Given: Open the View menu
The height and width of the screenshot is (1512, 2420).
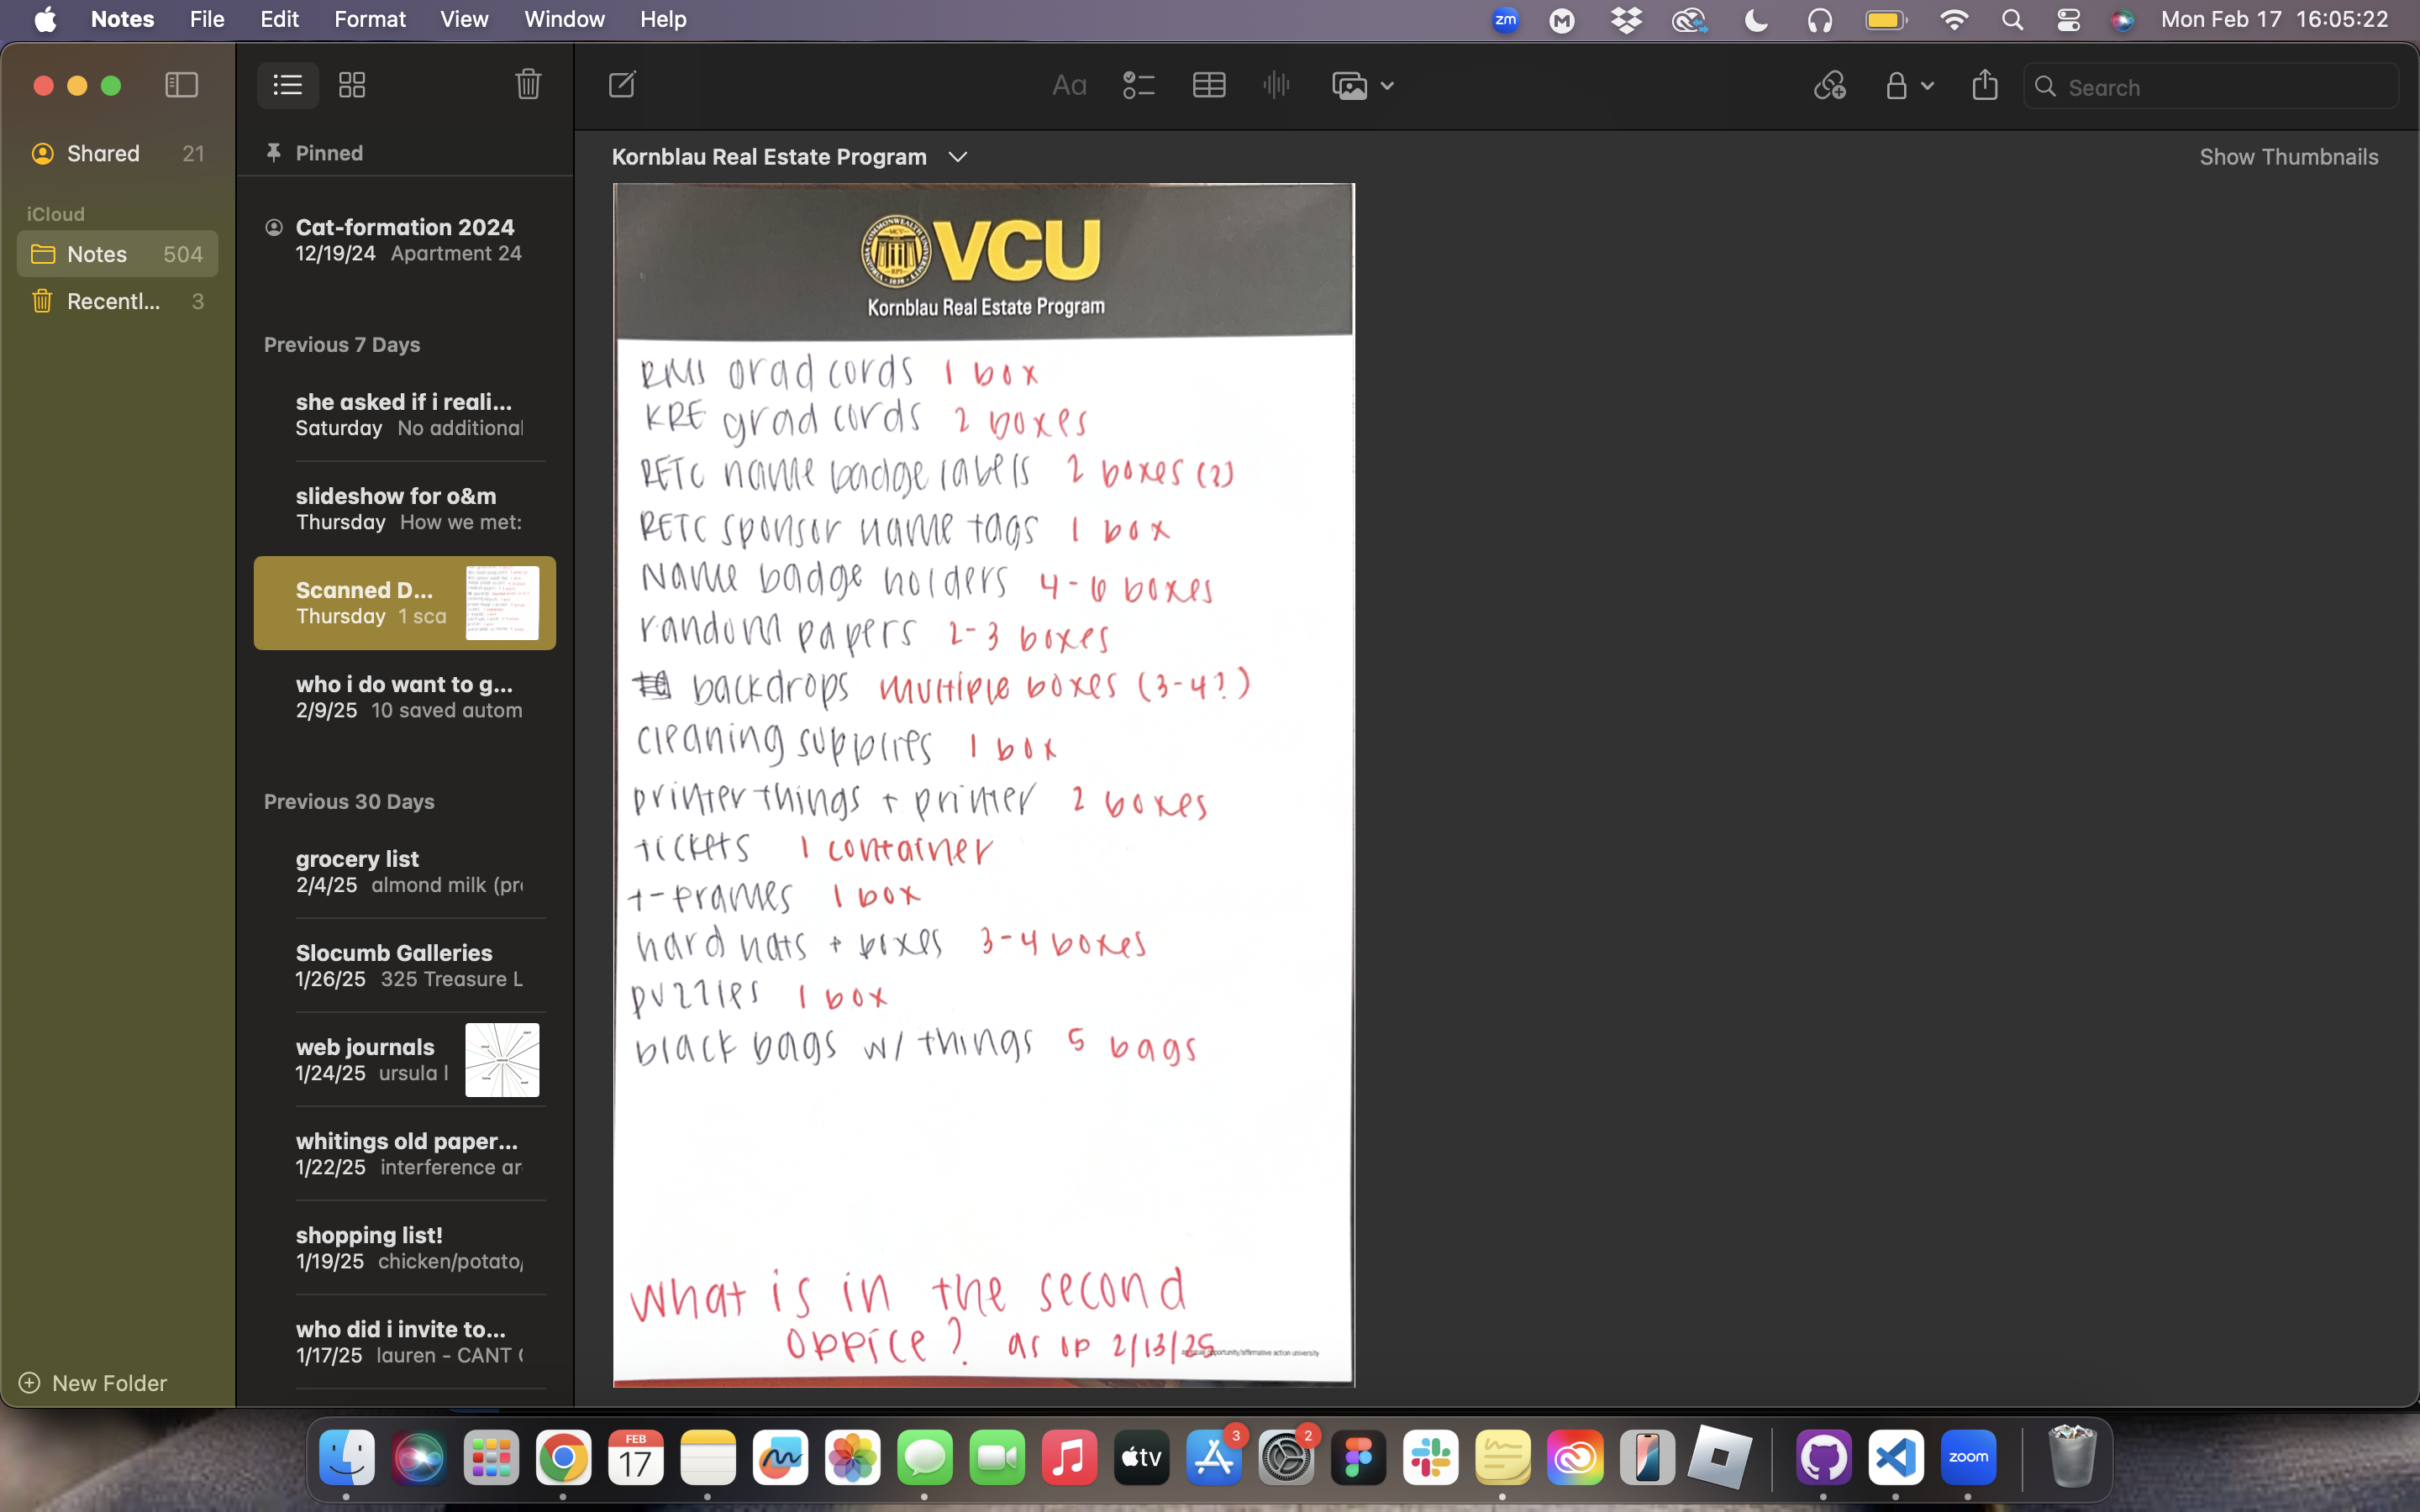Looking at the screenshot, I should (463, 19).
